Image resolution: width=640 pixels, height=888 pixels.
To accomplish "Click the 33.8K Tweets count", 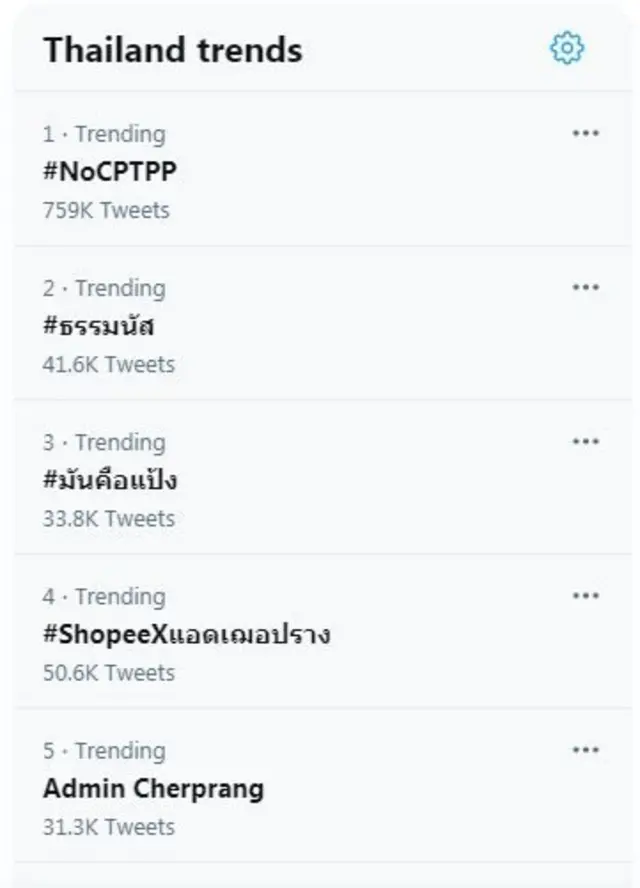I will pos(108,518).
